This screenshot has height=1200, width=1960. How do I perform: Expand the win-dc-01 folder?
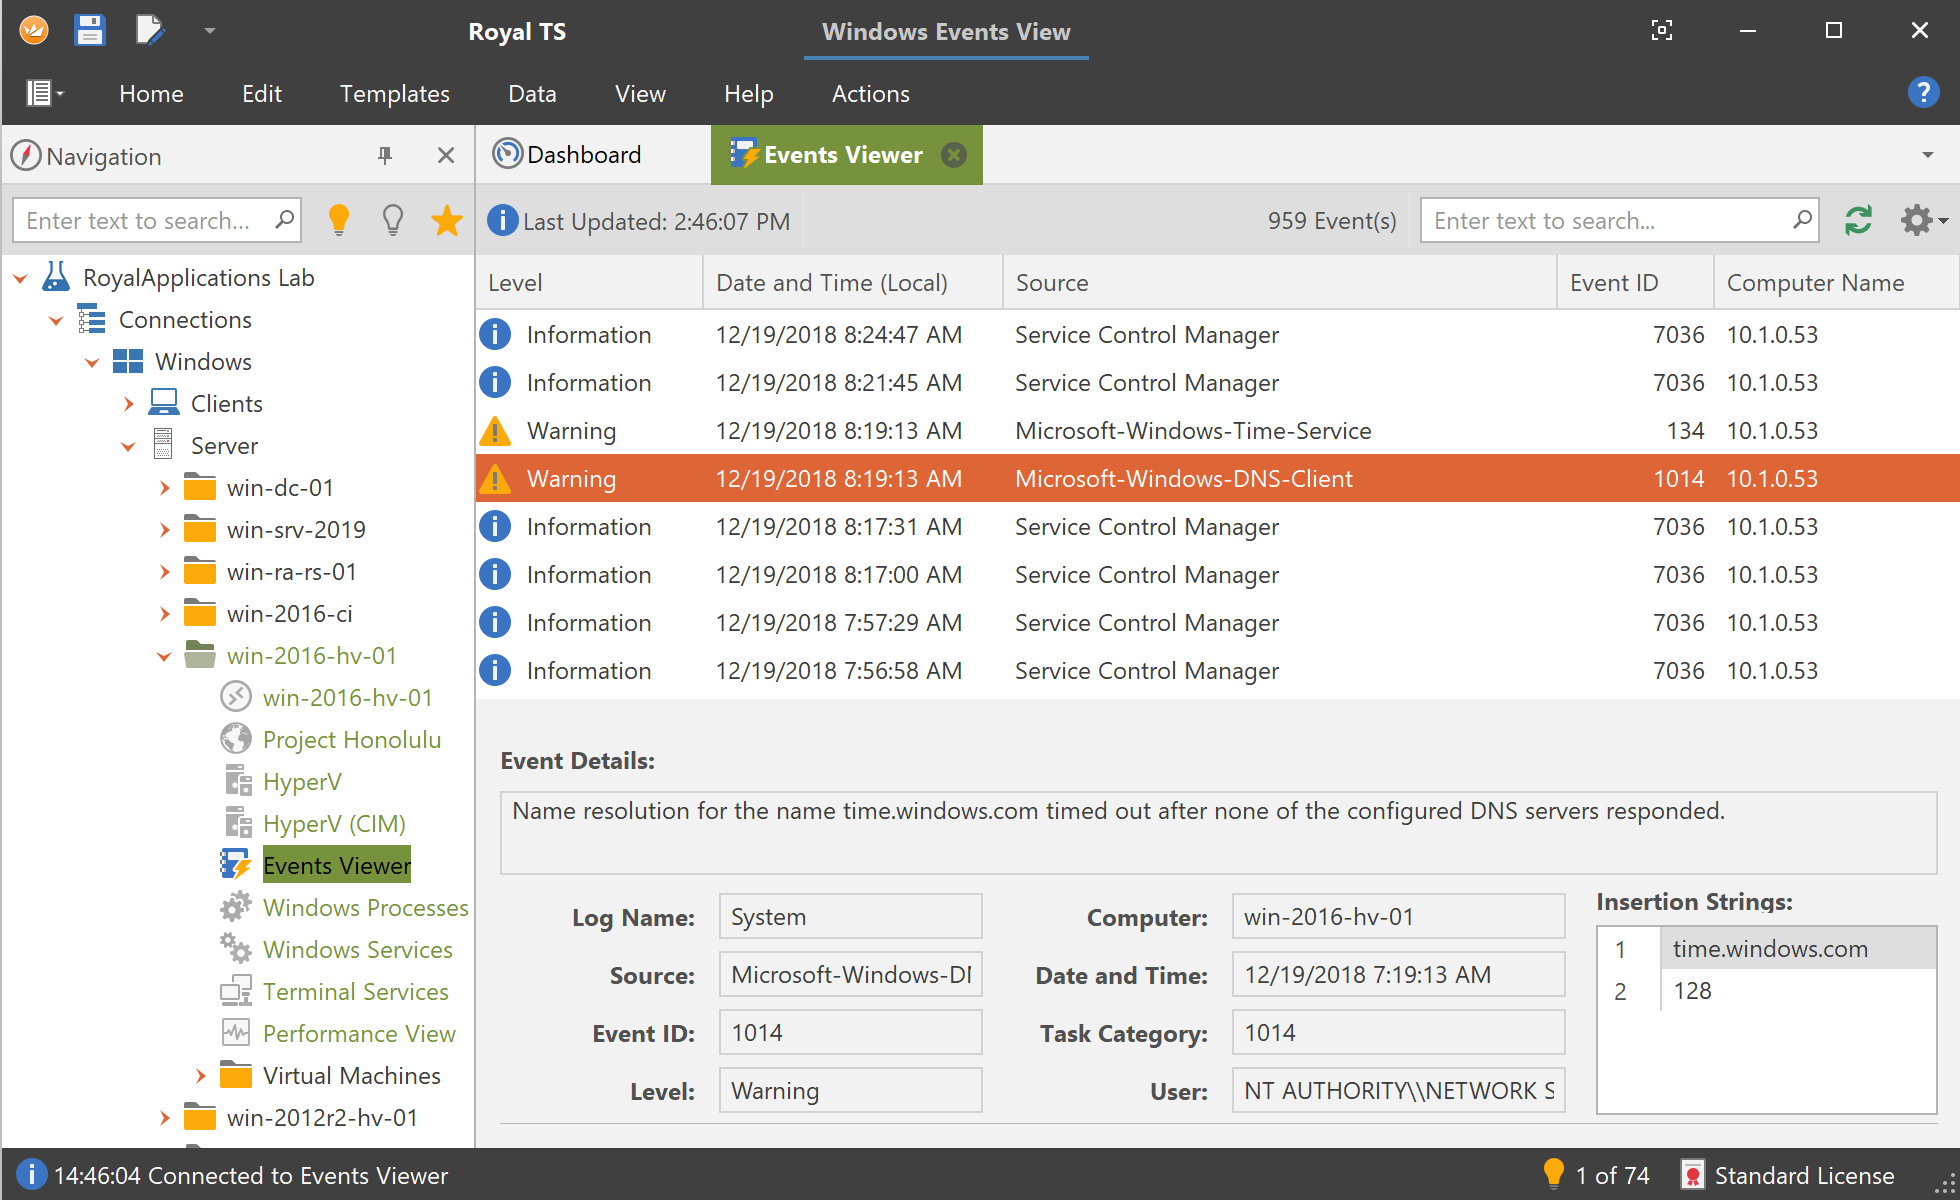point(164,488)
